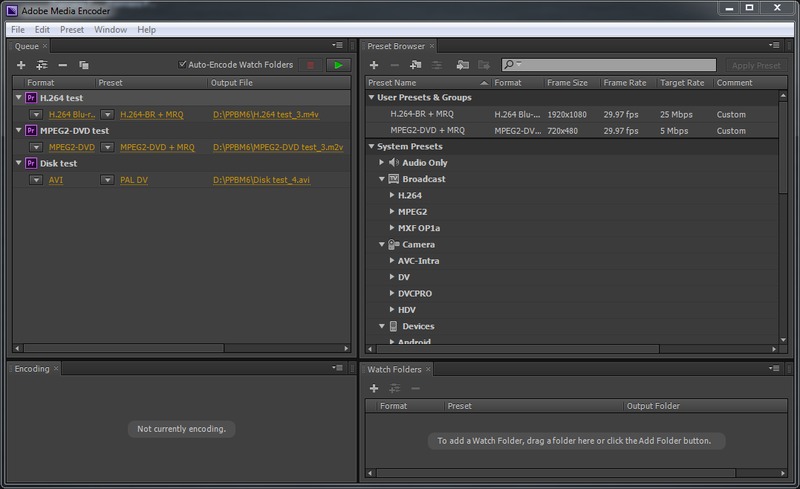
Task: Click the MPEG2-DVD + MRQ preset link in Queue
Action: pos(157,147)
